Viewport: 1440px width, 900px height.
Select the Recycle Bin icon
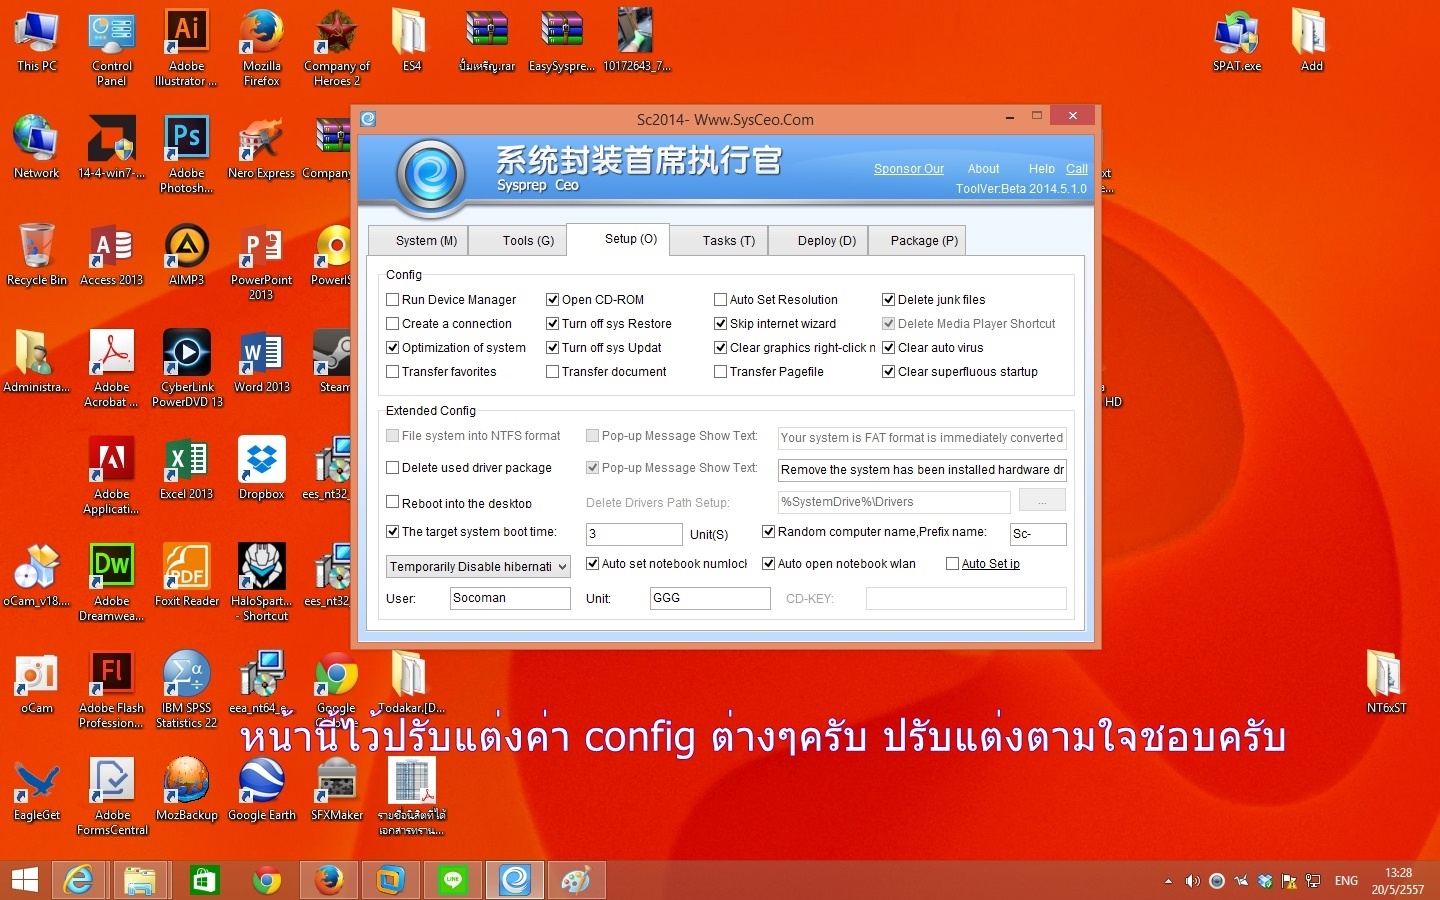(x=37, y=254)
